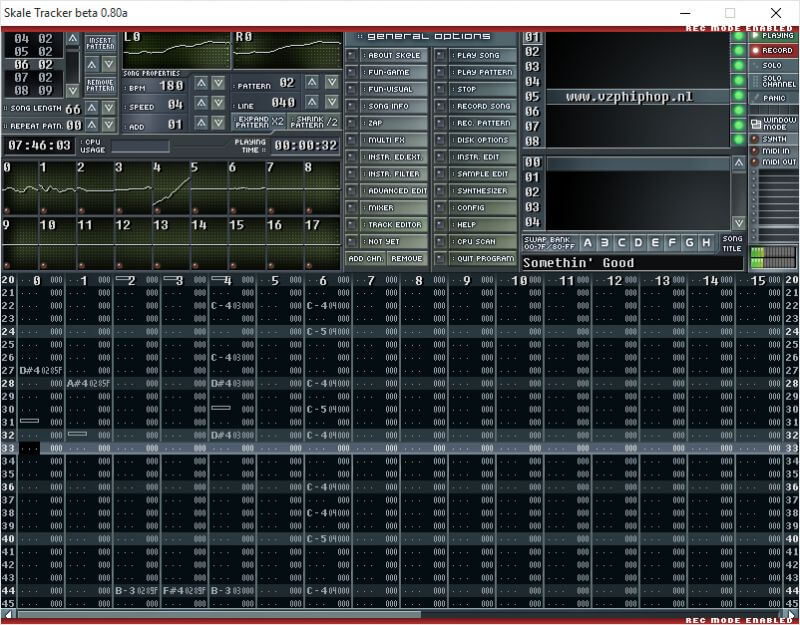Decrease Song Length with down arrow
Image resolution: width=800 pixels, height=625 pixels.
pos(109,108)
